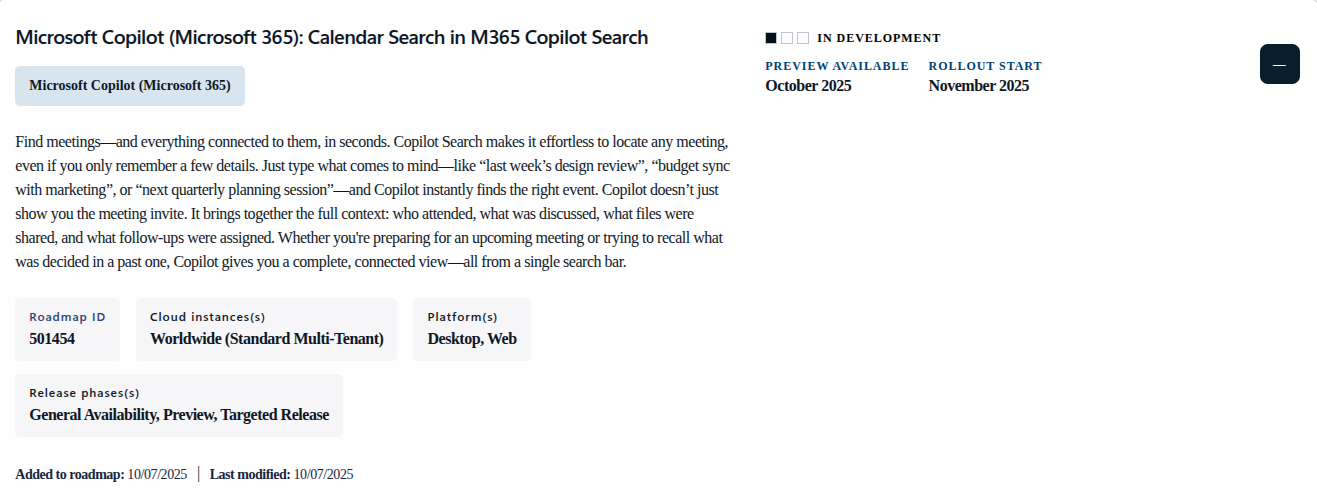Click the Rollout Start heading

pos(985,66)
